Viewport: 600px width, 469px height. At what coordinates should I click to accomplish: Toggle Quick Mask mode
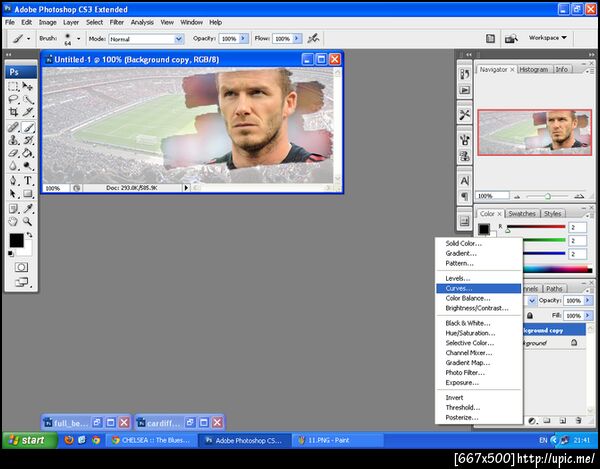coord(21,267)
